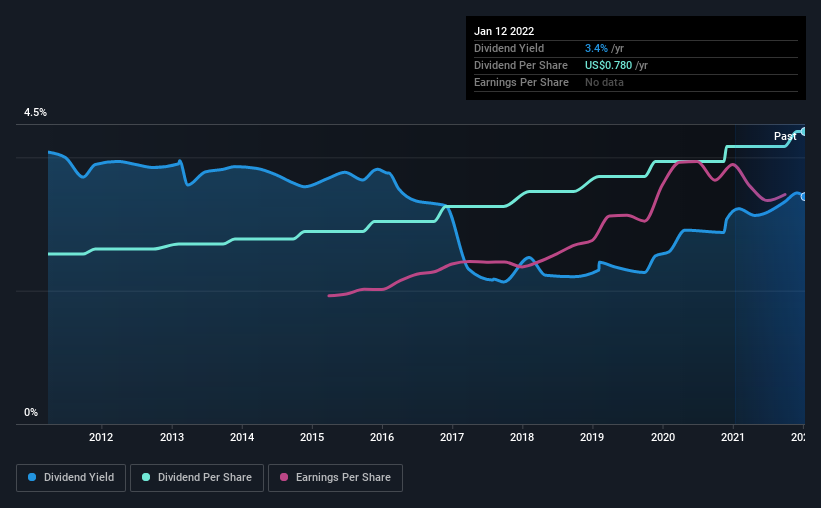Click the pink Earnings Per Share legend dot

coord(284,477)
